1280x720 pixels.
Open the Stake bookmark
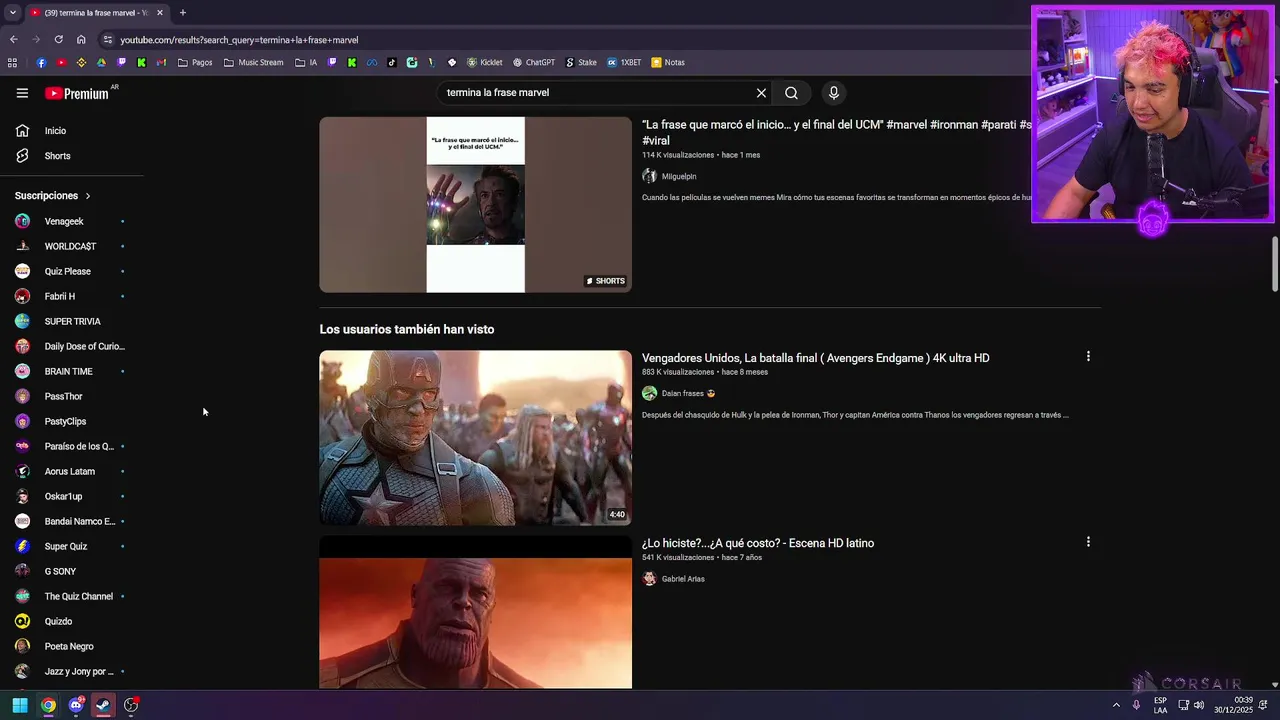coord(581,62)
